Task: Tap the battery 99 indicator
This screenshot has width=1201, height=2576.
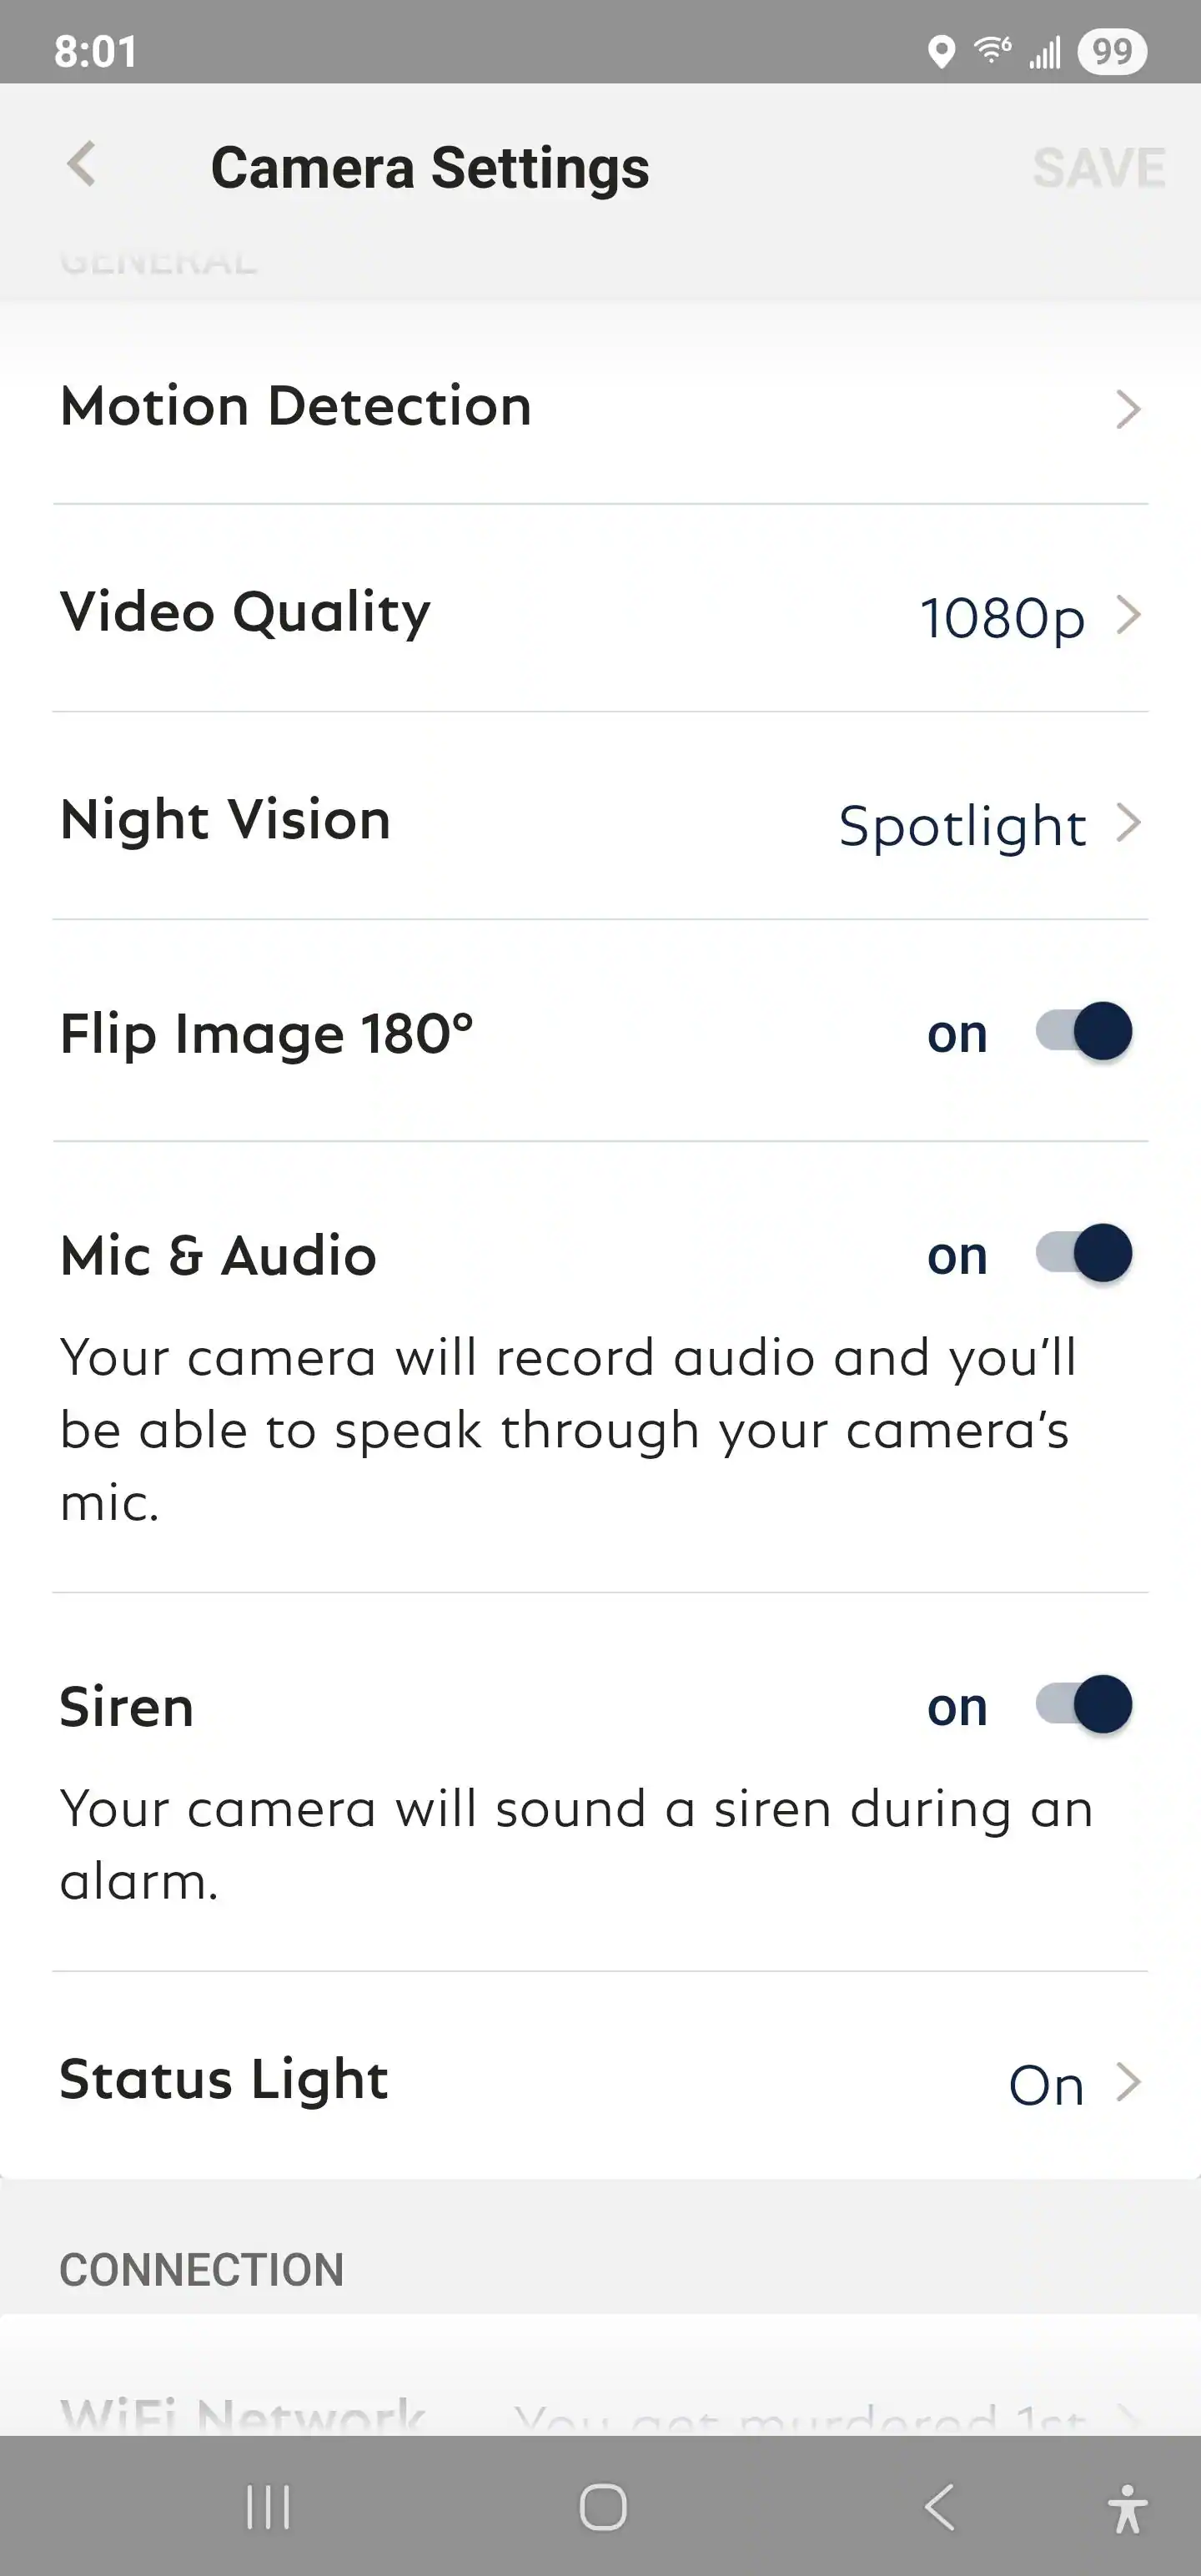Action: pos(1112,51)
